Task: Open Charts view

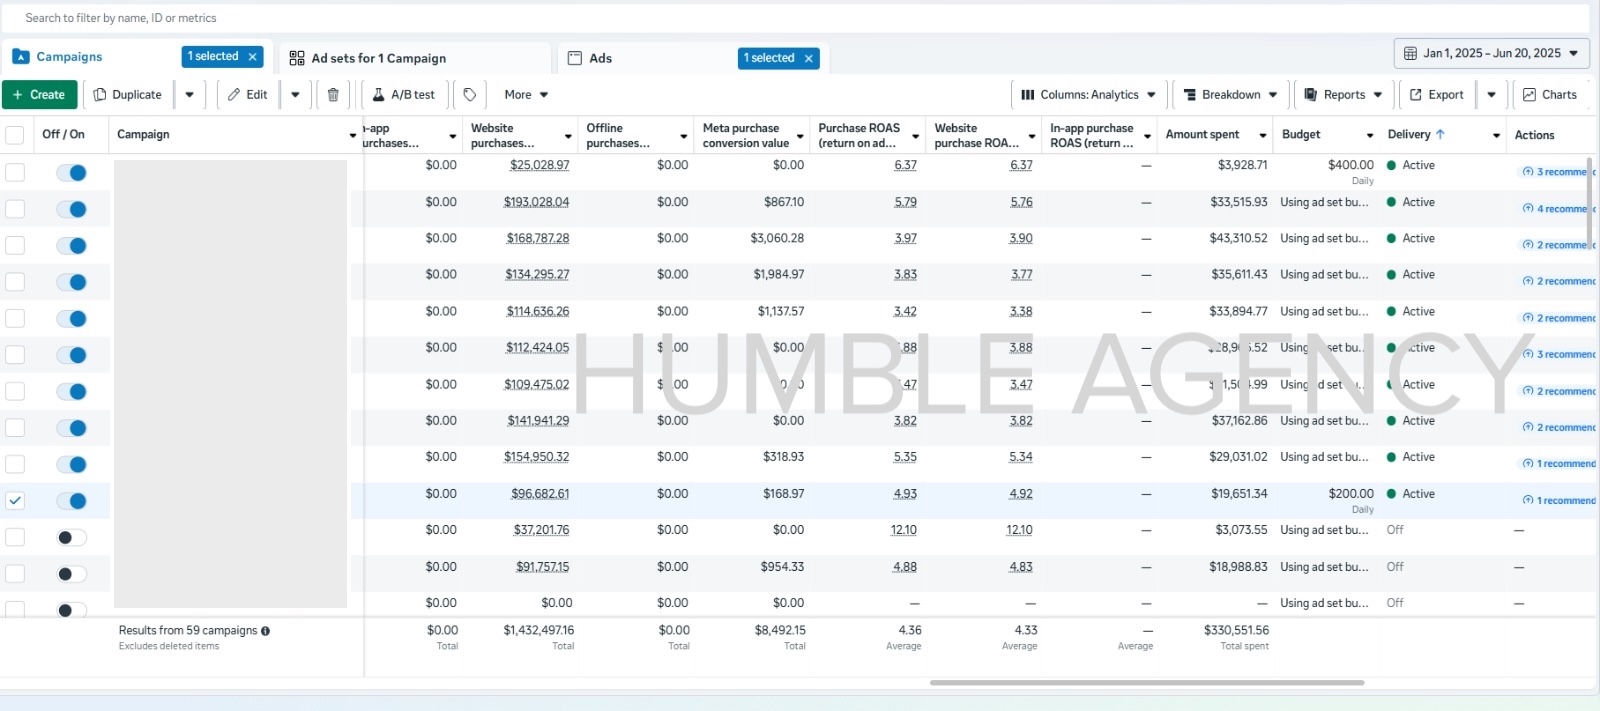Action: point(1549,95)
